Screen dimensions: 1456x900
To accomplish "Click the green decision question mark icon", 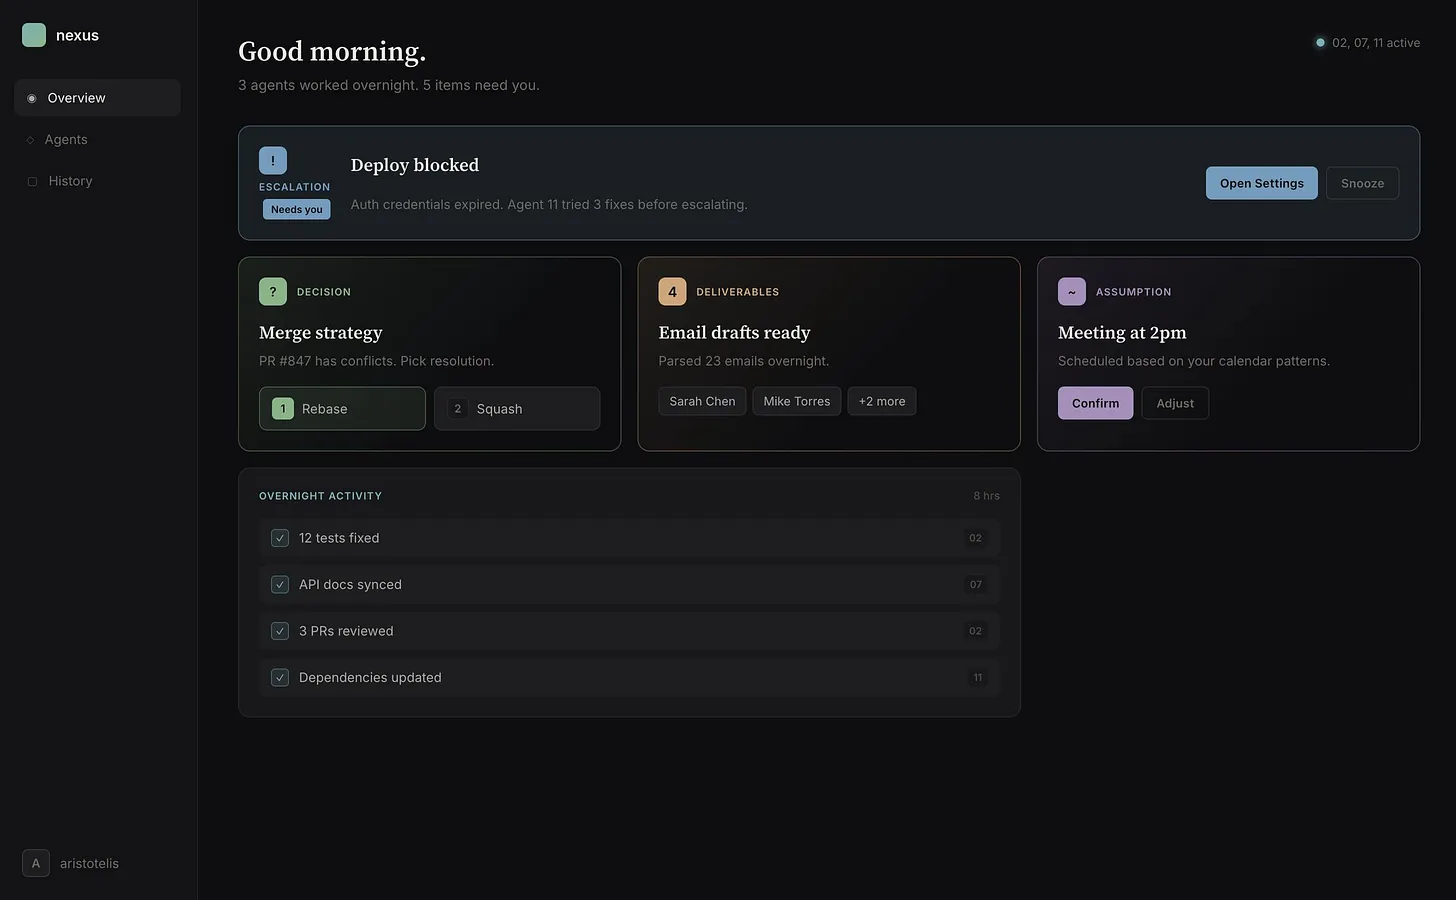I will tap(273, 292).
